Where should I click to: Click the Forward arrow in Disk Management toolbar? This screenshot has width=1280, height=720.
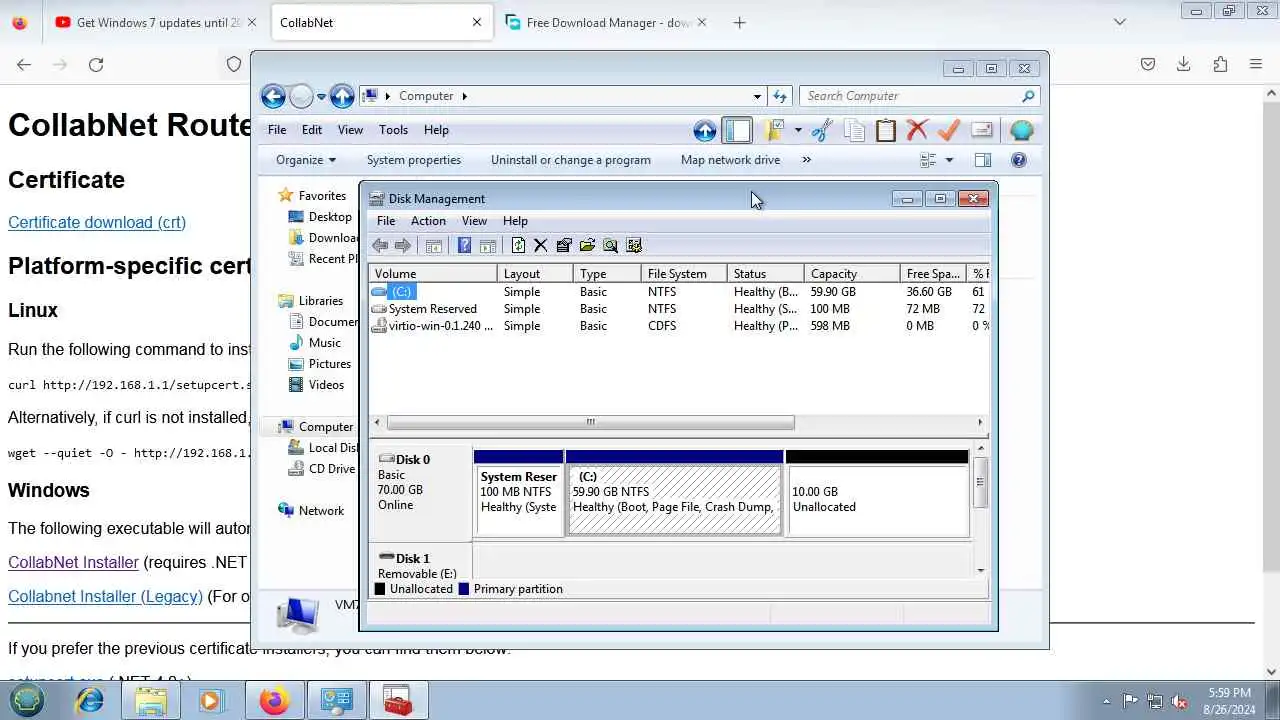(403, 245)
